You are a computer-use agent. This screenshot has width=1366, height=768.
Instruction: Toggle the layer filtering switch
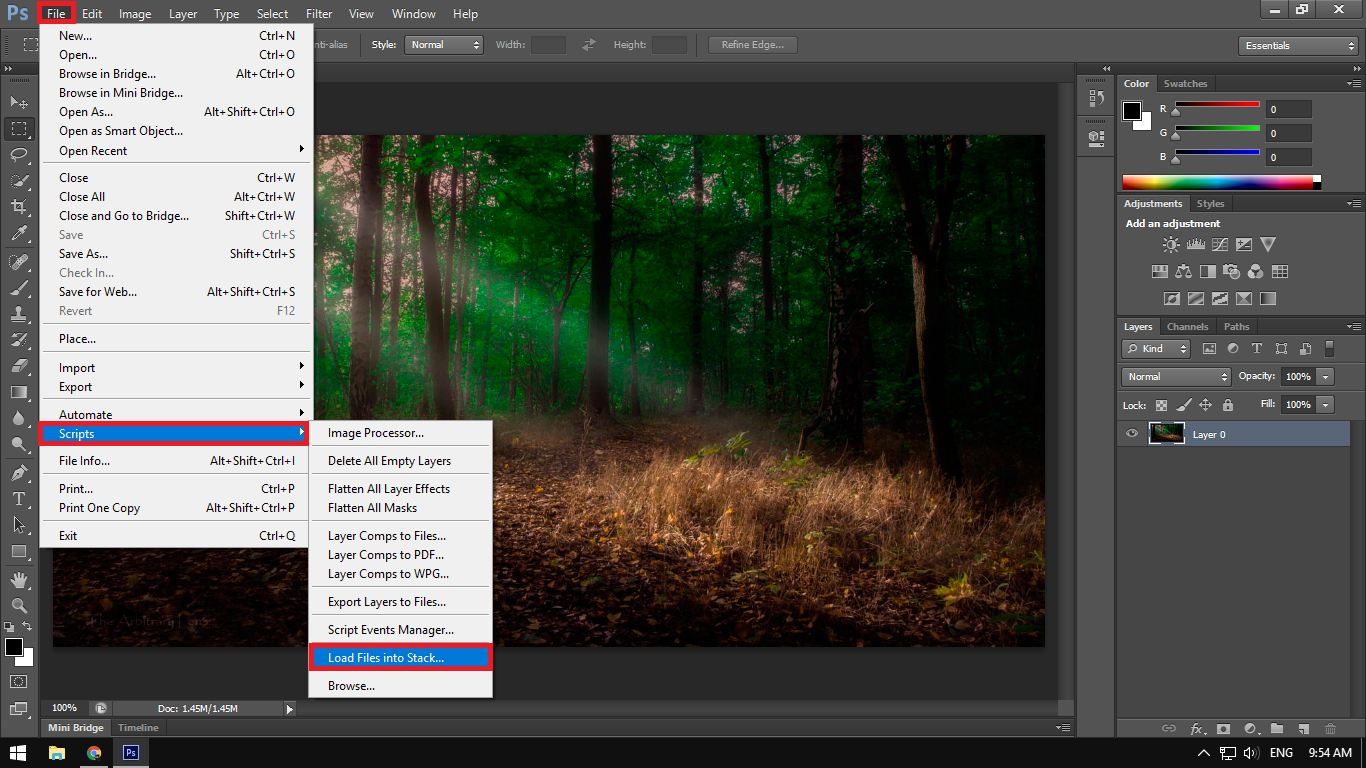(x=1329, y=348)
